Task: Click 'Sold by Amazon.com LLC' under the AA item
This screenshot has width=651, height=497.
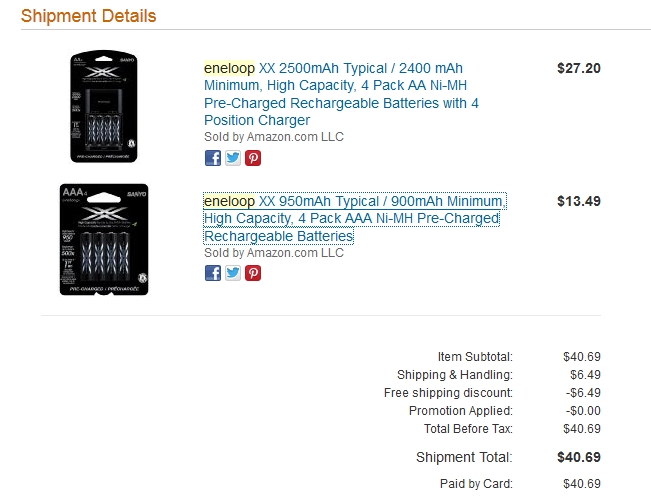Action: (x=273, y=137)
